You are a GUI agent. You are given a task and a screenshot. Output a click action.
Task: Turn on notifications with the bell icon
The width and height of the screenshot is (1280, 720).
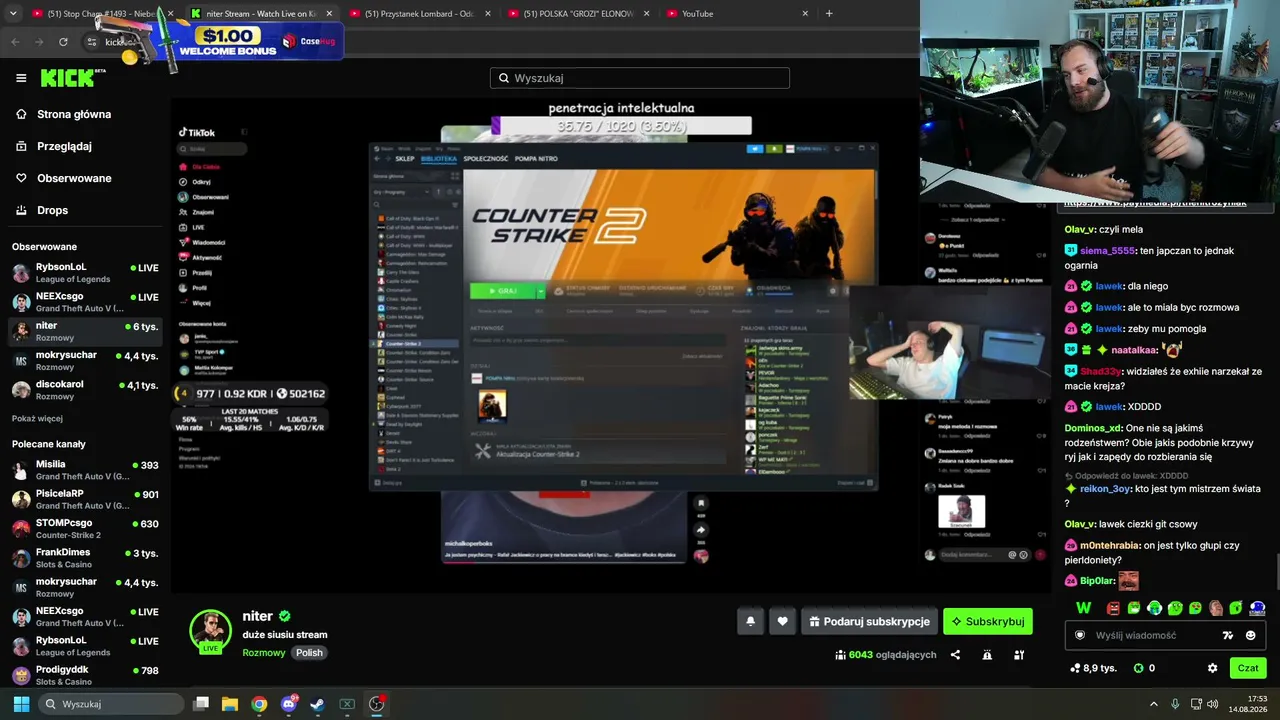pyautogui.click(x=751, y=621)
